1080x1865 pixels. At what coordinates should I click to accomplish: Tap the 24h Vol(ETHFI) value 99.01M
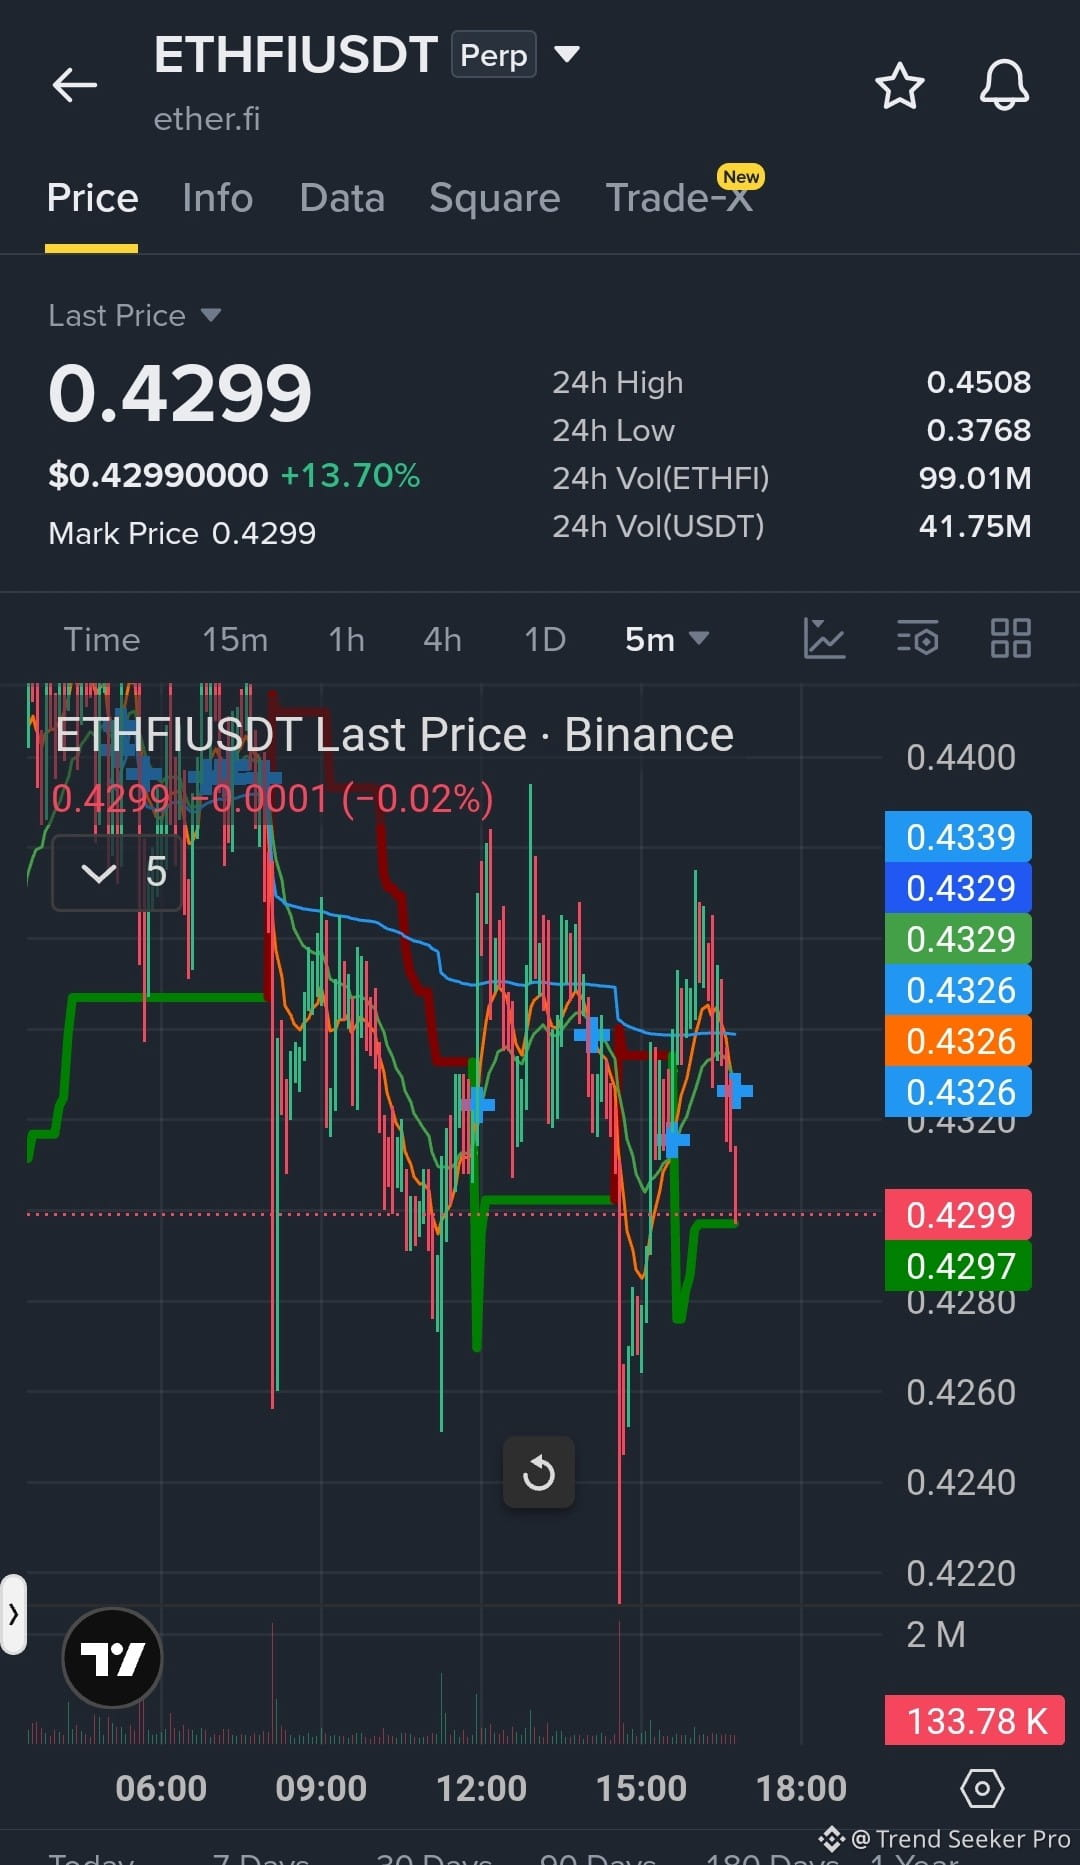[975, 478]
